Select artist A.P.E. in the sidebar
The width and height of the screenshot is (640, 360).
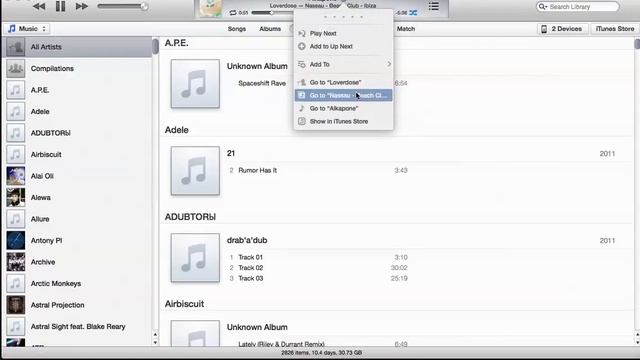click(78, 90)
